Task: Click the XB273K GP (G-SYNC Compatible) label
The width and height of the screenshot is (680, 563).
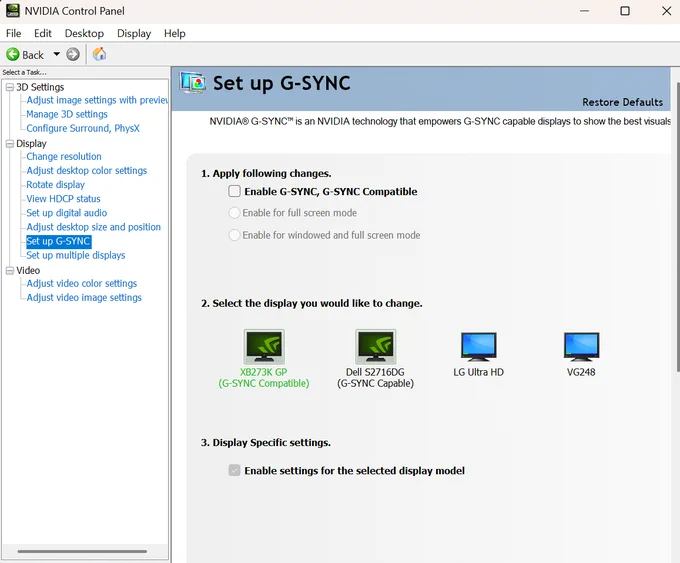Action: tap(264, 378)
